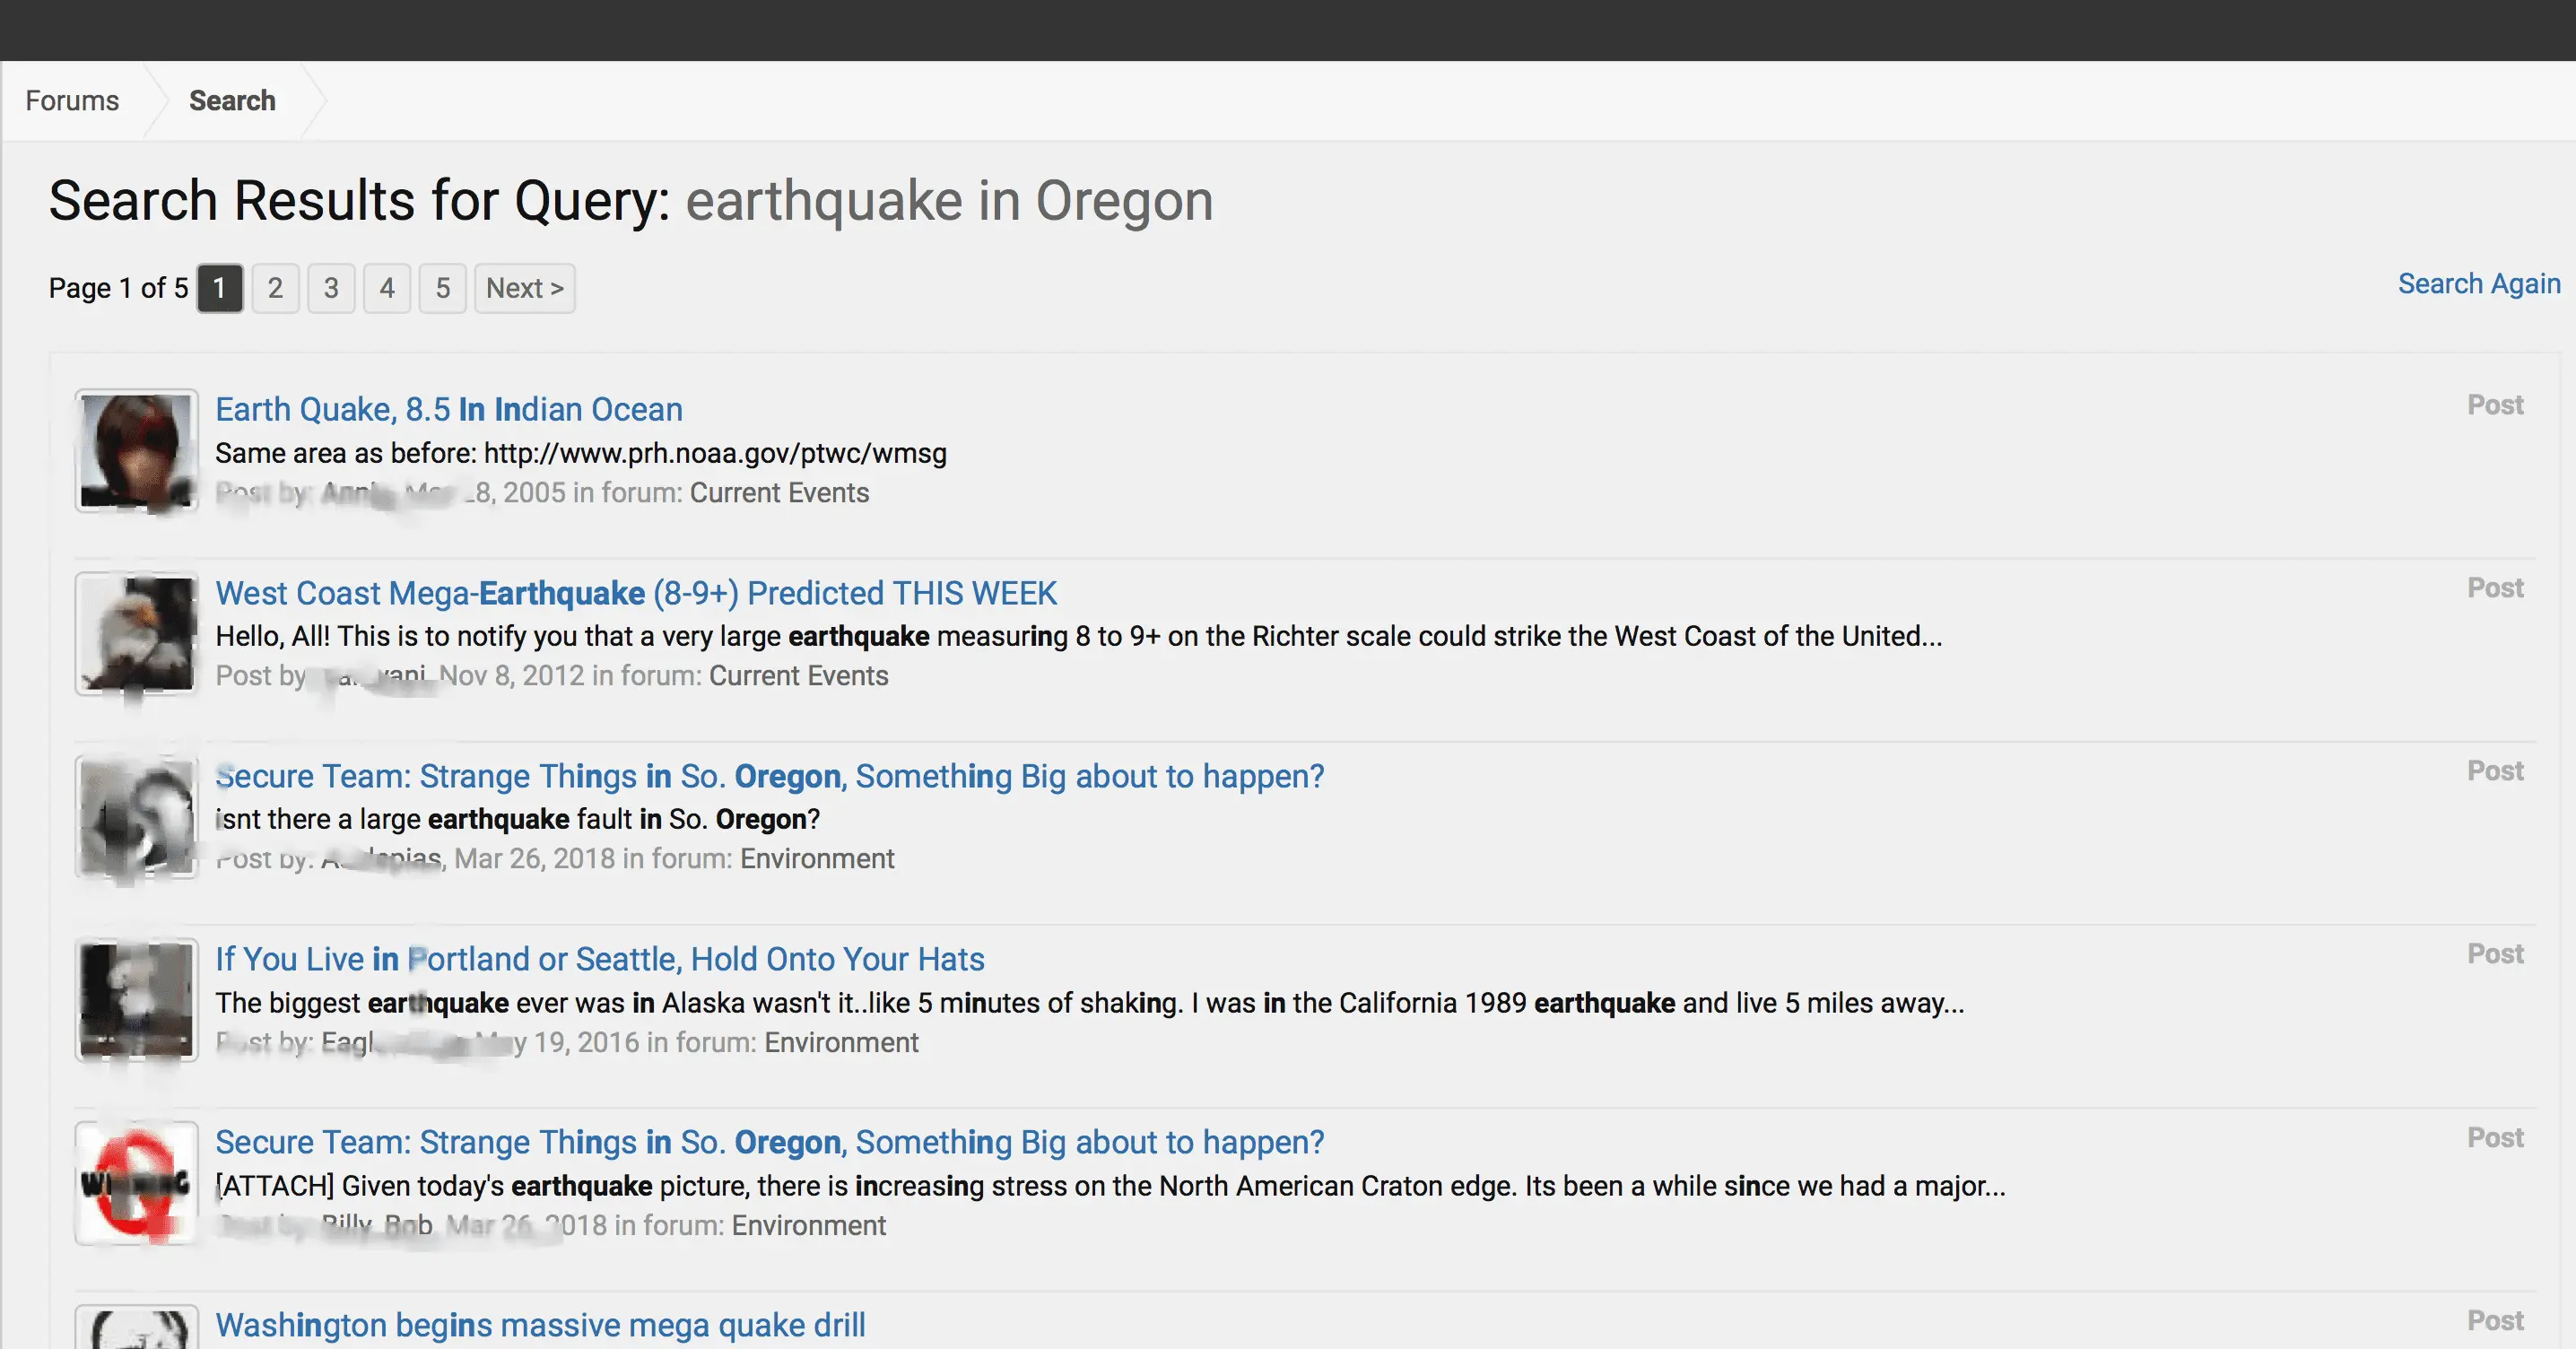Open Earth Quake, 8.5 In Indian Ocean thread
The height and width of the screenshot is (1349, 2576).
pos(449,409)
